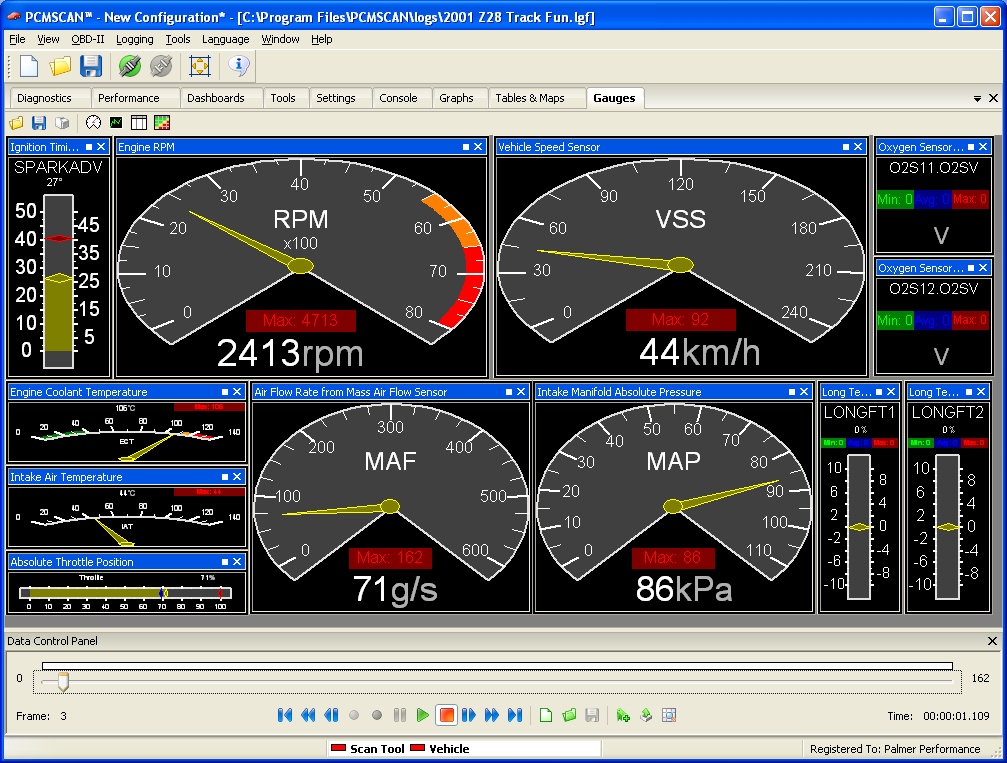This screenshot has height=763, width=1007.
Task: Open the tab list dropdown arrow
Action: point(977,99)
